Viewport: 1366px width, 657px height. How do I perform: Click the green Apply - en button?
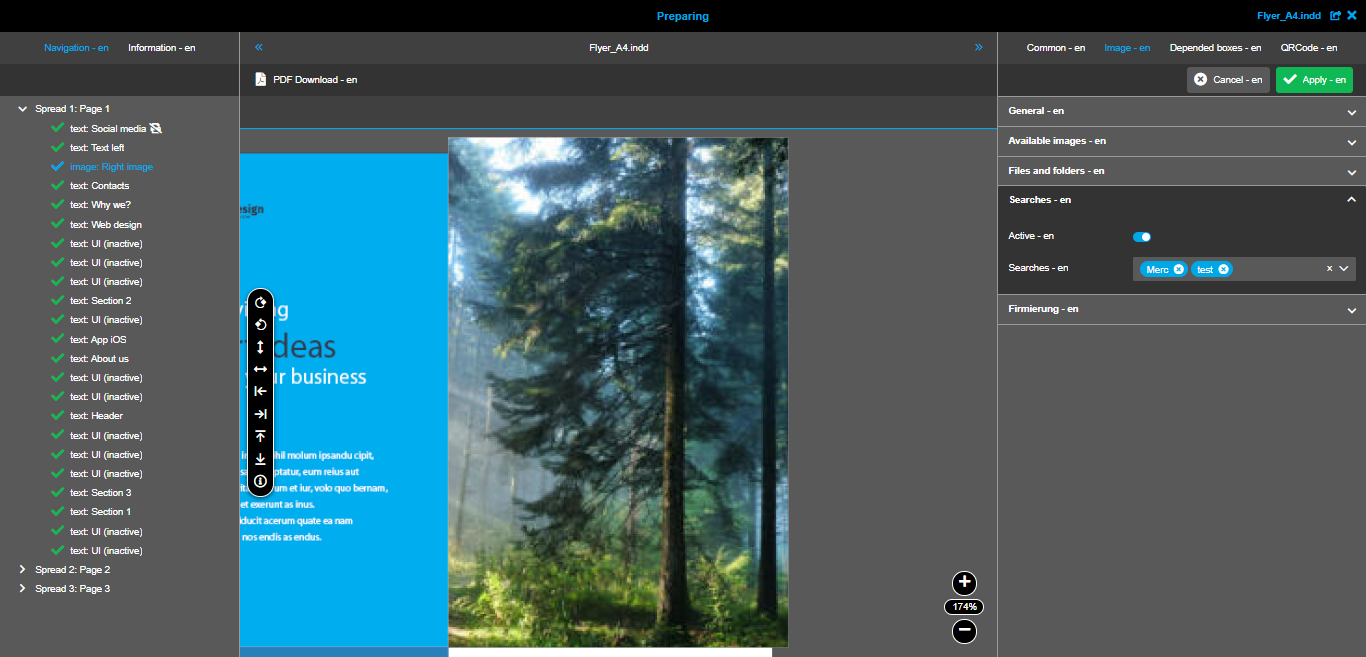(x=1314, y=80)
